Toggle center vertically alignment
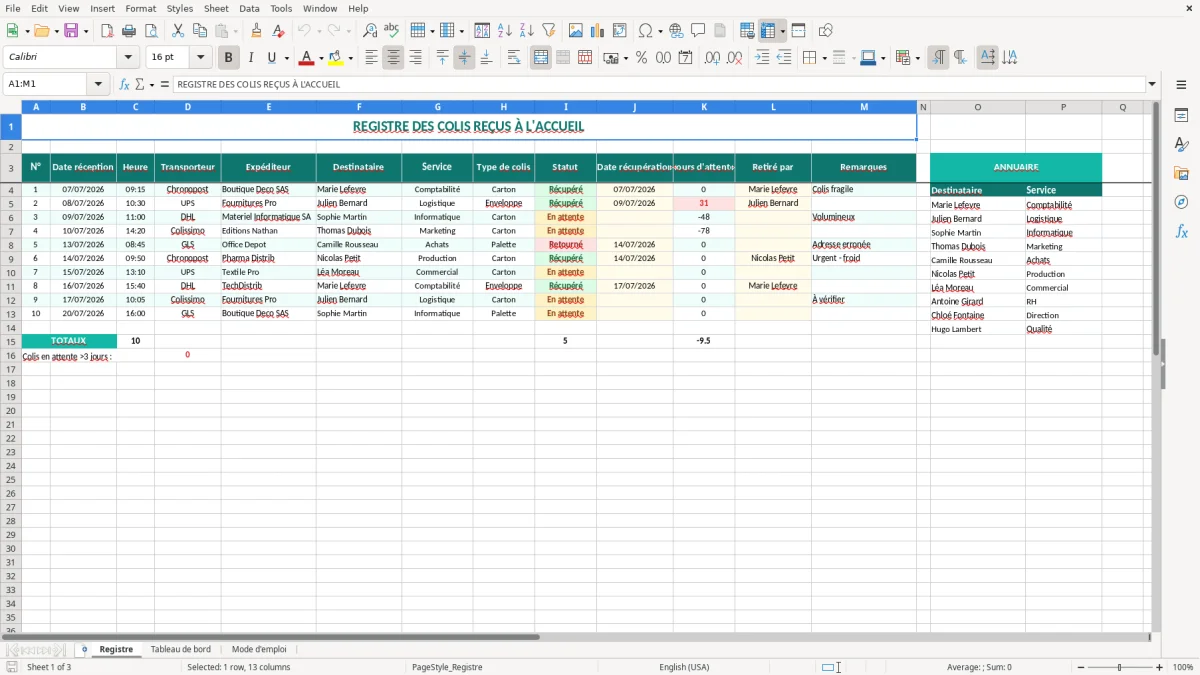1200x675 pixels. pos(464,58)
